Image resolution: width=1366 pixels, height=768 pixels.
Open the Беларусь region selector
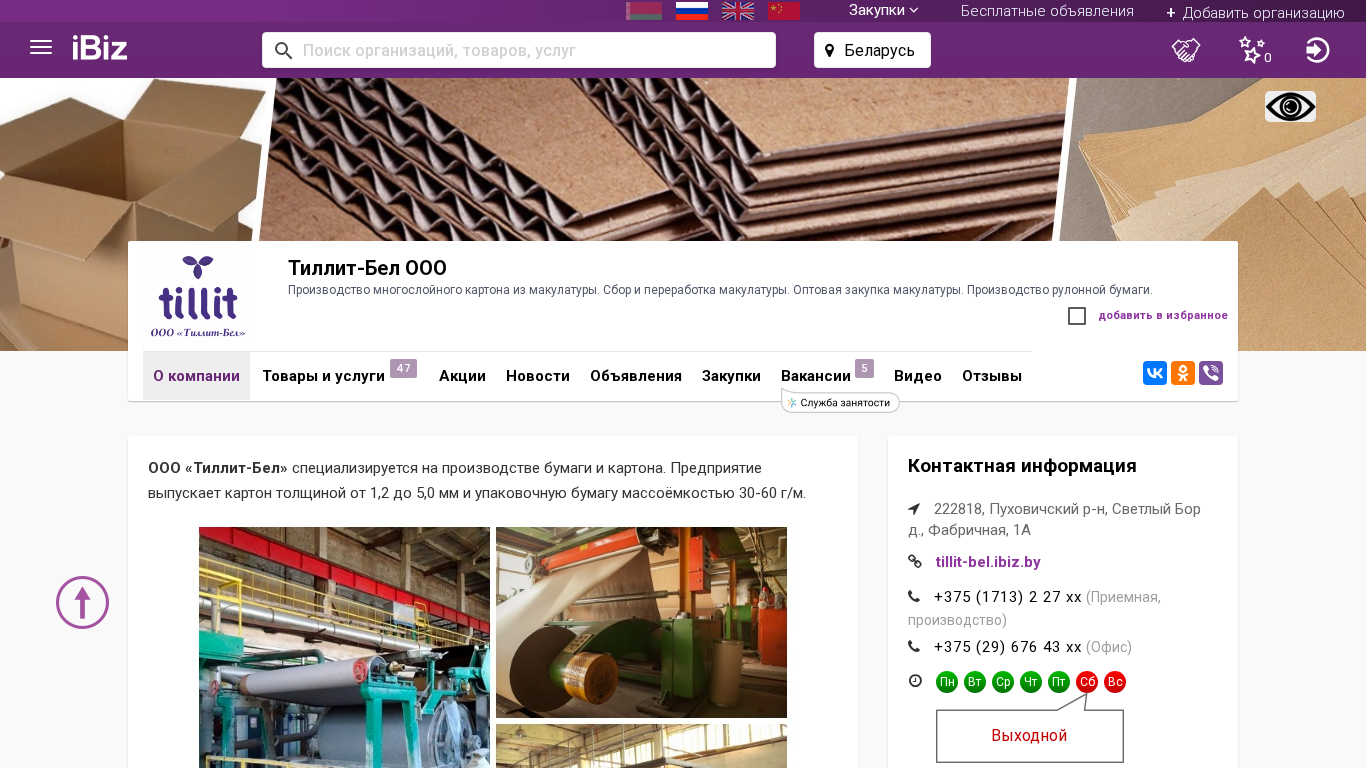point(872,50)
